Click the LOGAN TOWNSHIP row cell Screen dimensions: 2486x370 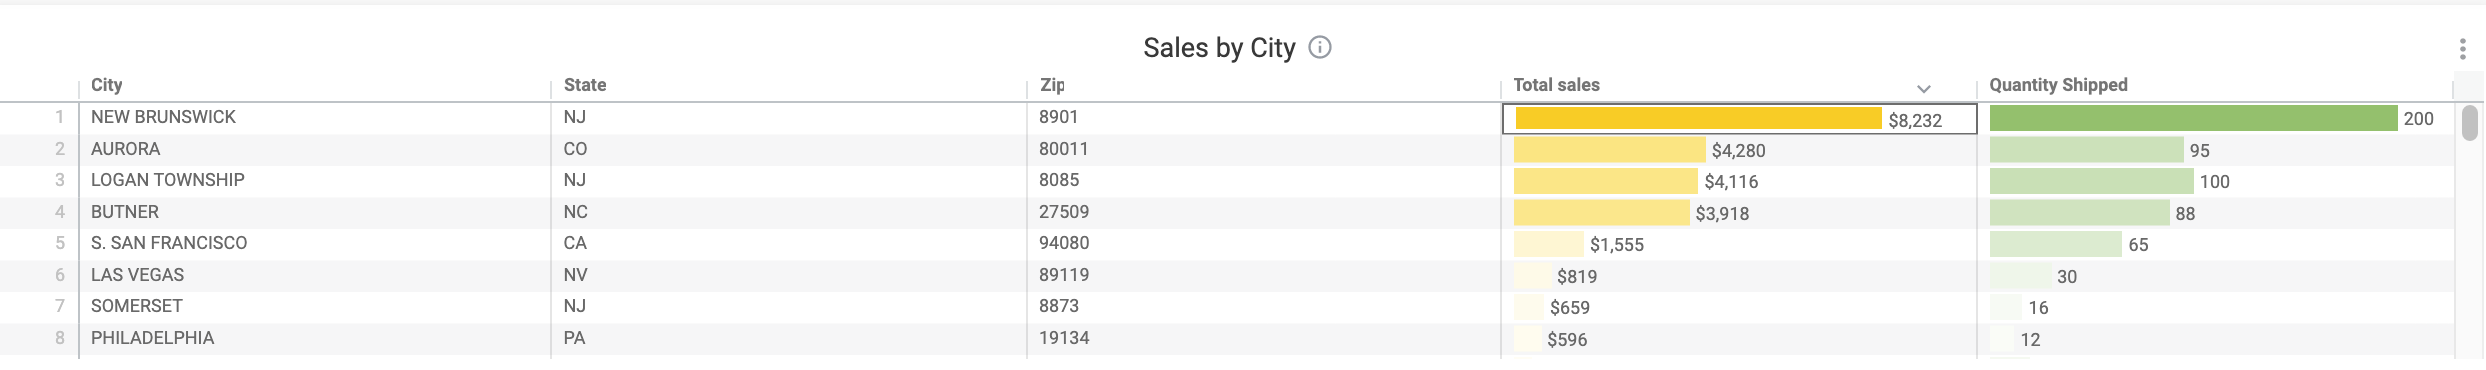click(315, 180)
